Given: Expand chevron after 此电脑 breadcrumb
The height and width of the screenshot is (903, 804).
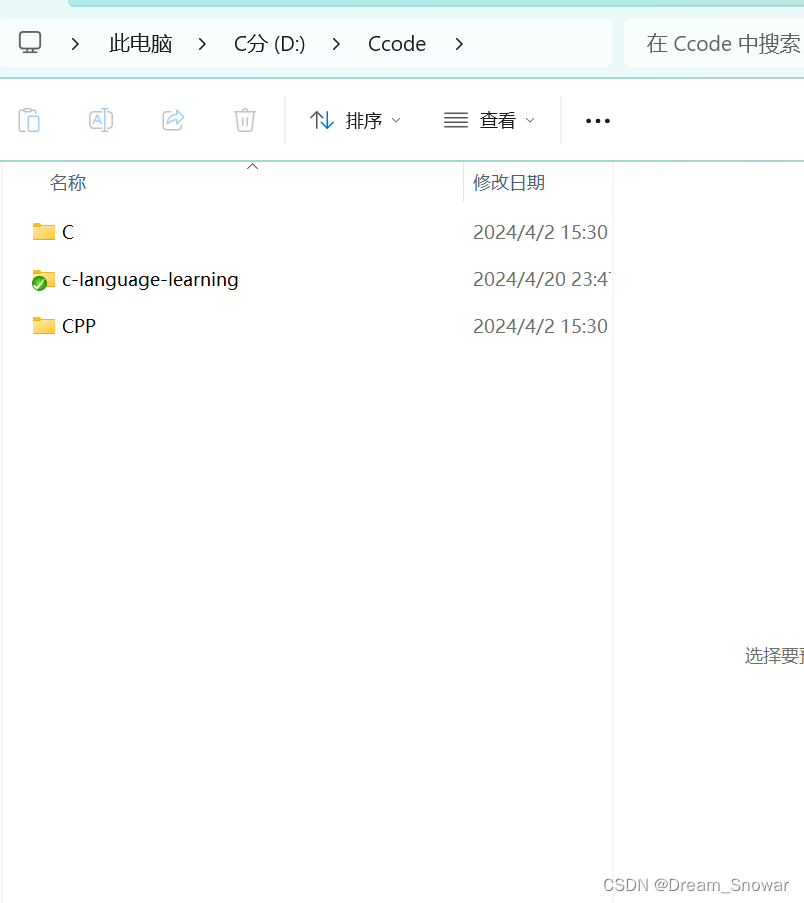Looking at the screenshot, I should pyautogui.click(x=202, y=44).
